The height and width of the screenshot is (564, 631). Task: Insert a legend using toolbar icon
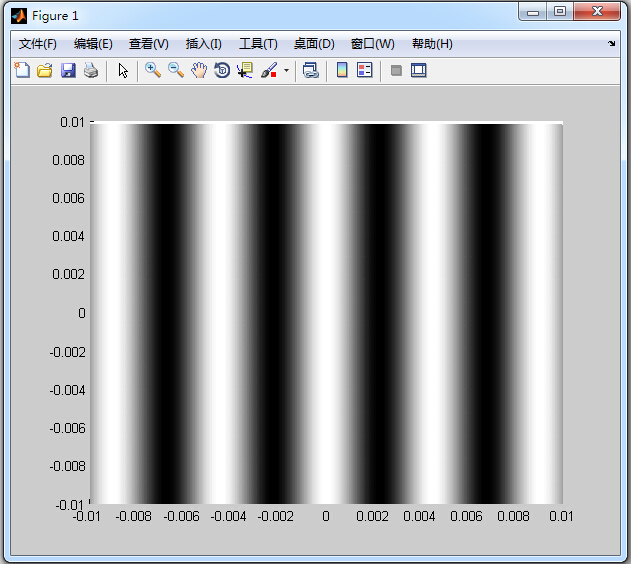(365, 70)
